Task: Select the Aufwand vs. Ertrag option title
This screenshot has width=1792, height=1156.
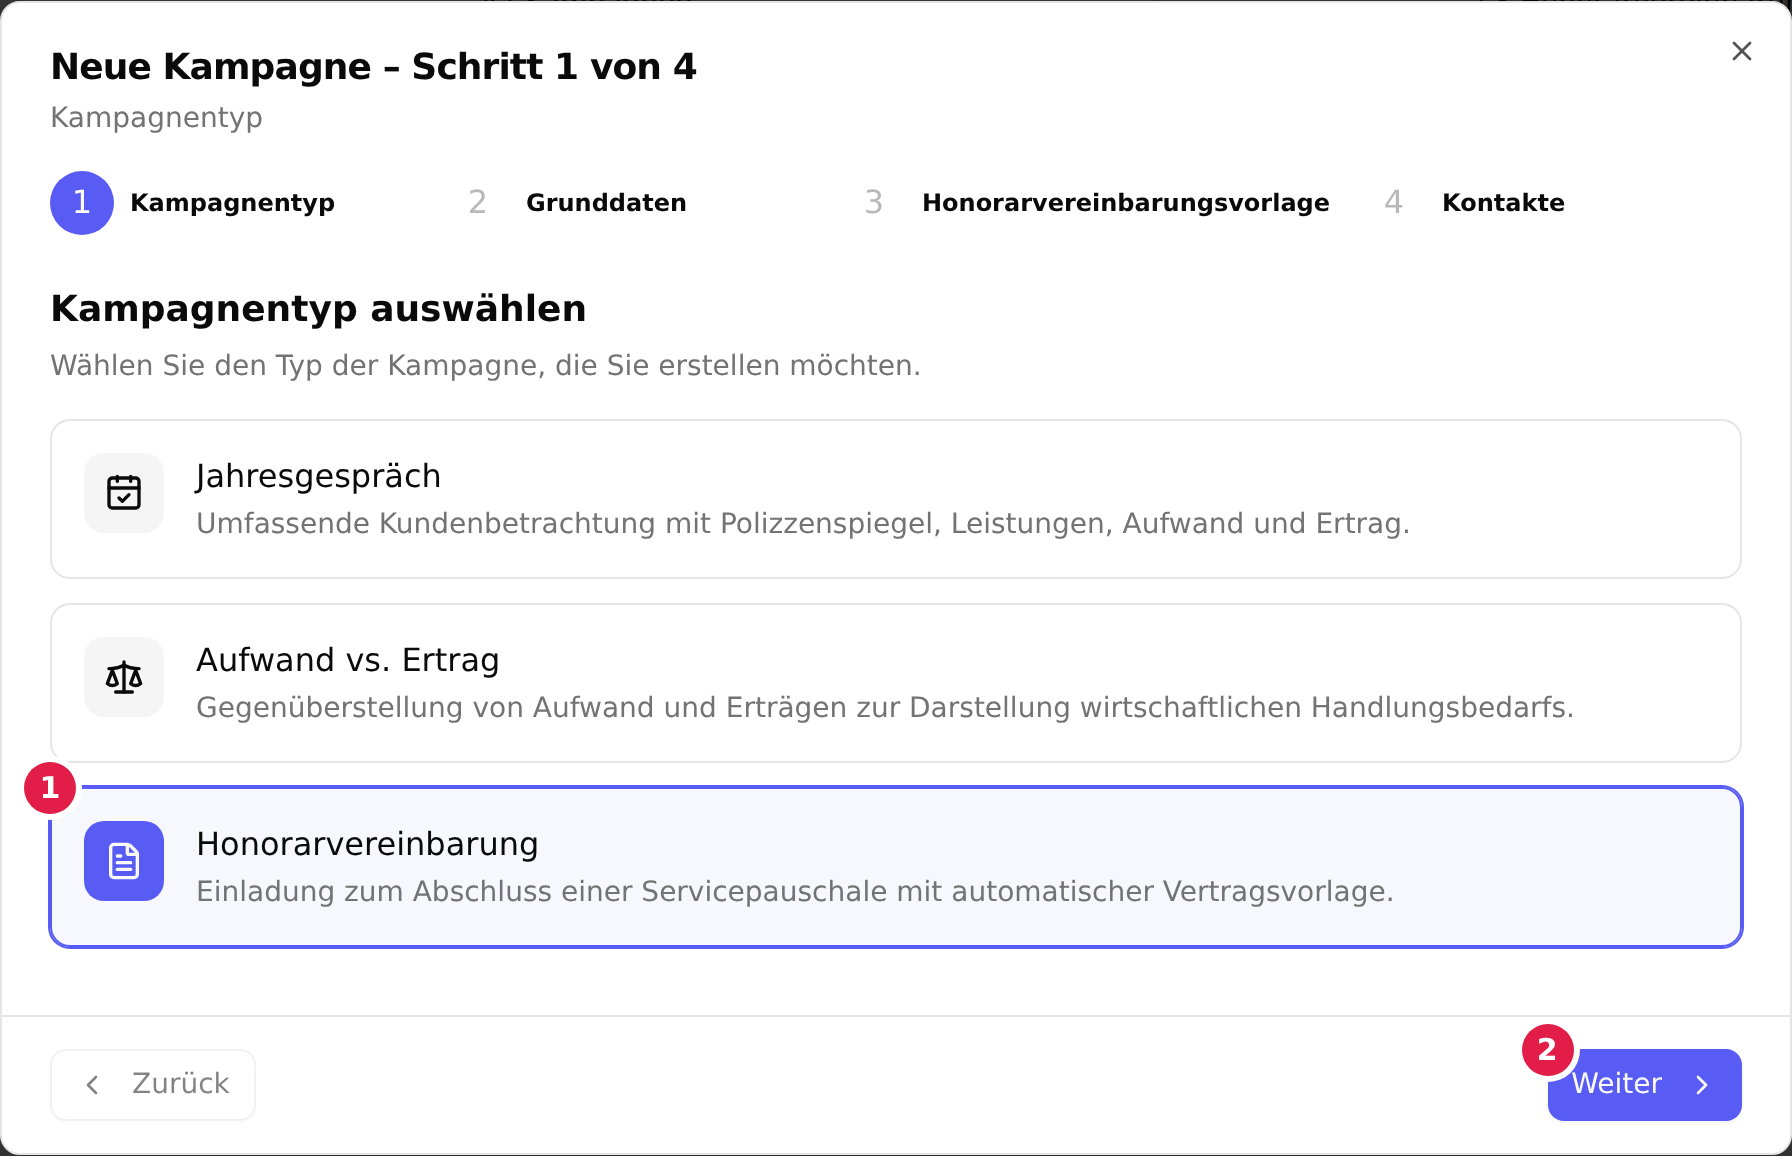Action: [x=348, y=660]
